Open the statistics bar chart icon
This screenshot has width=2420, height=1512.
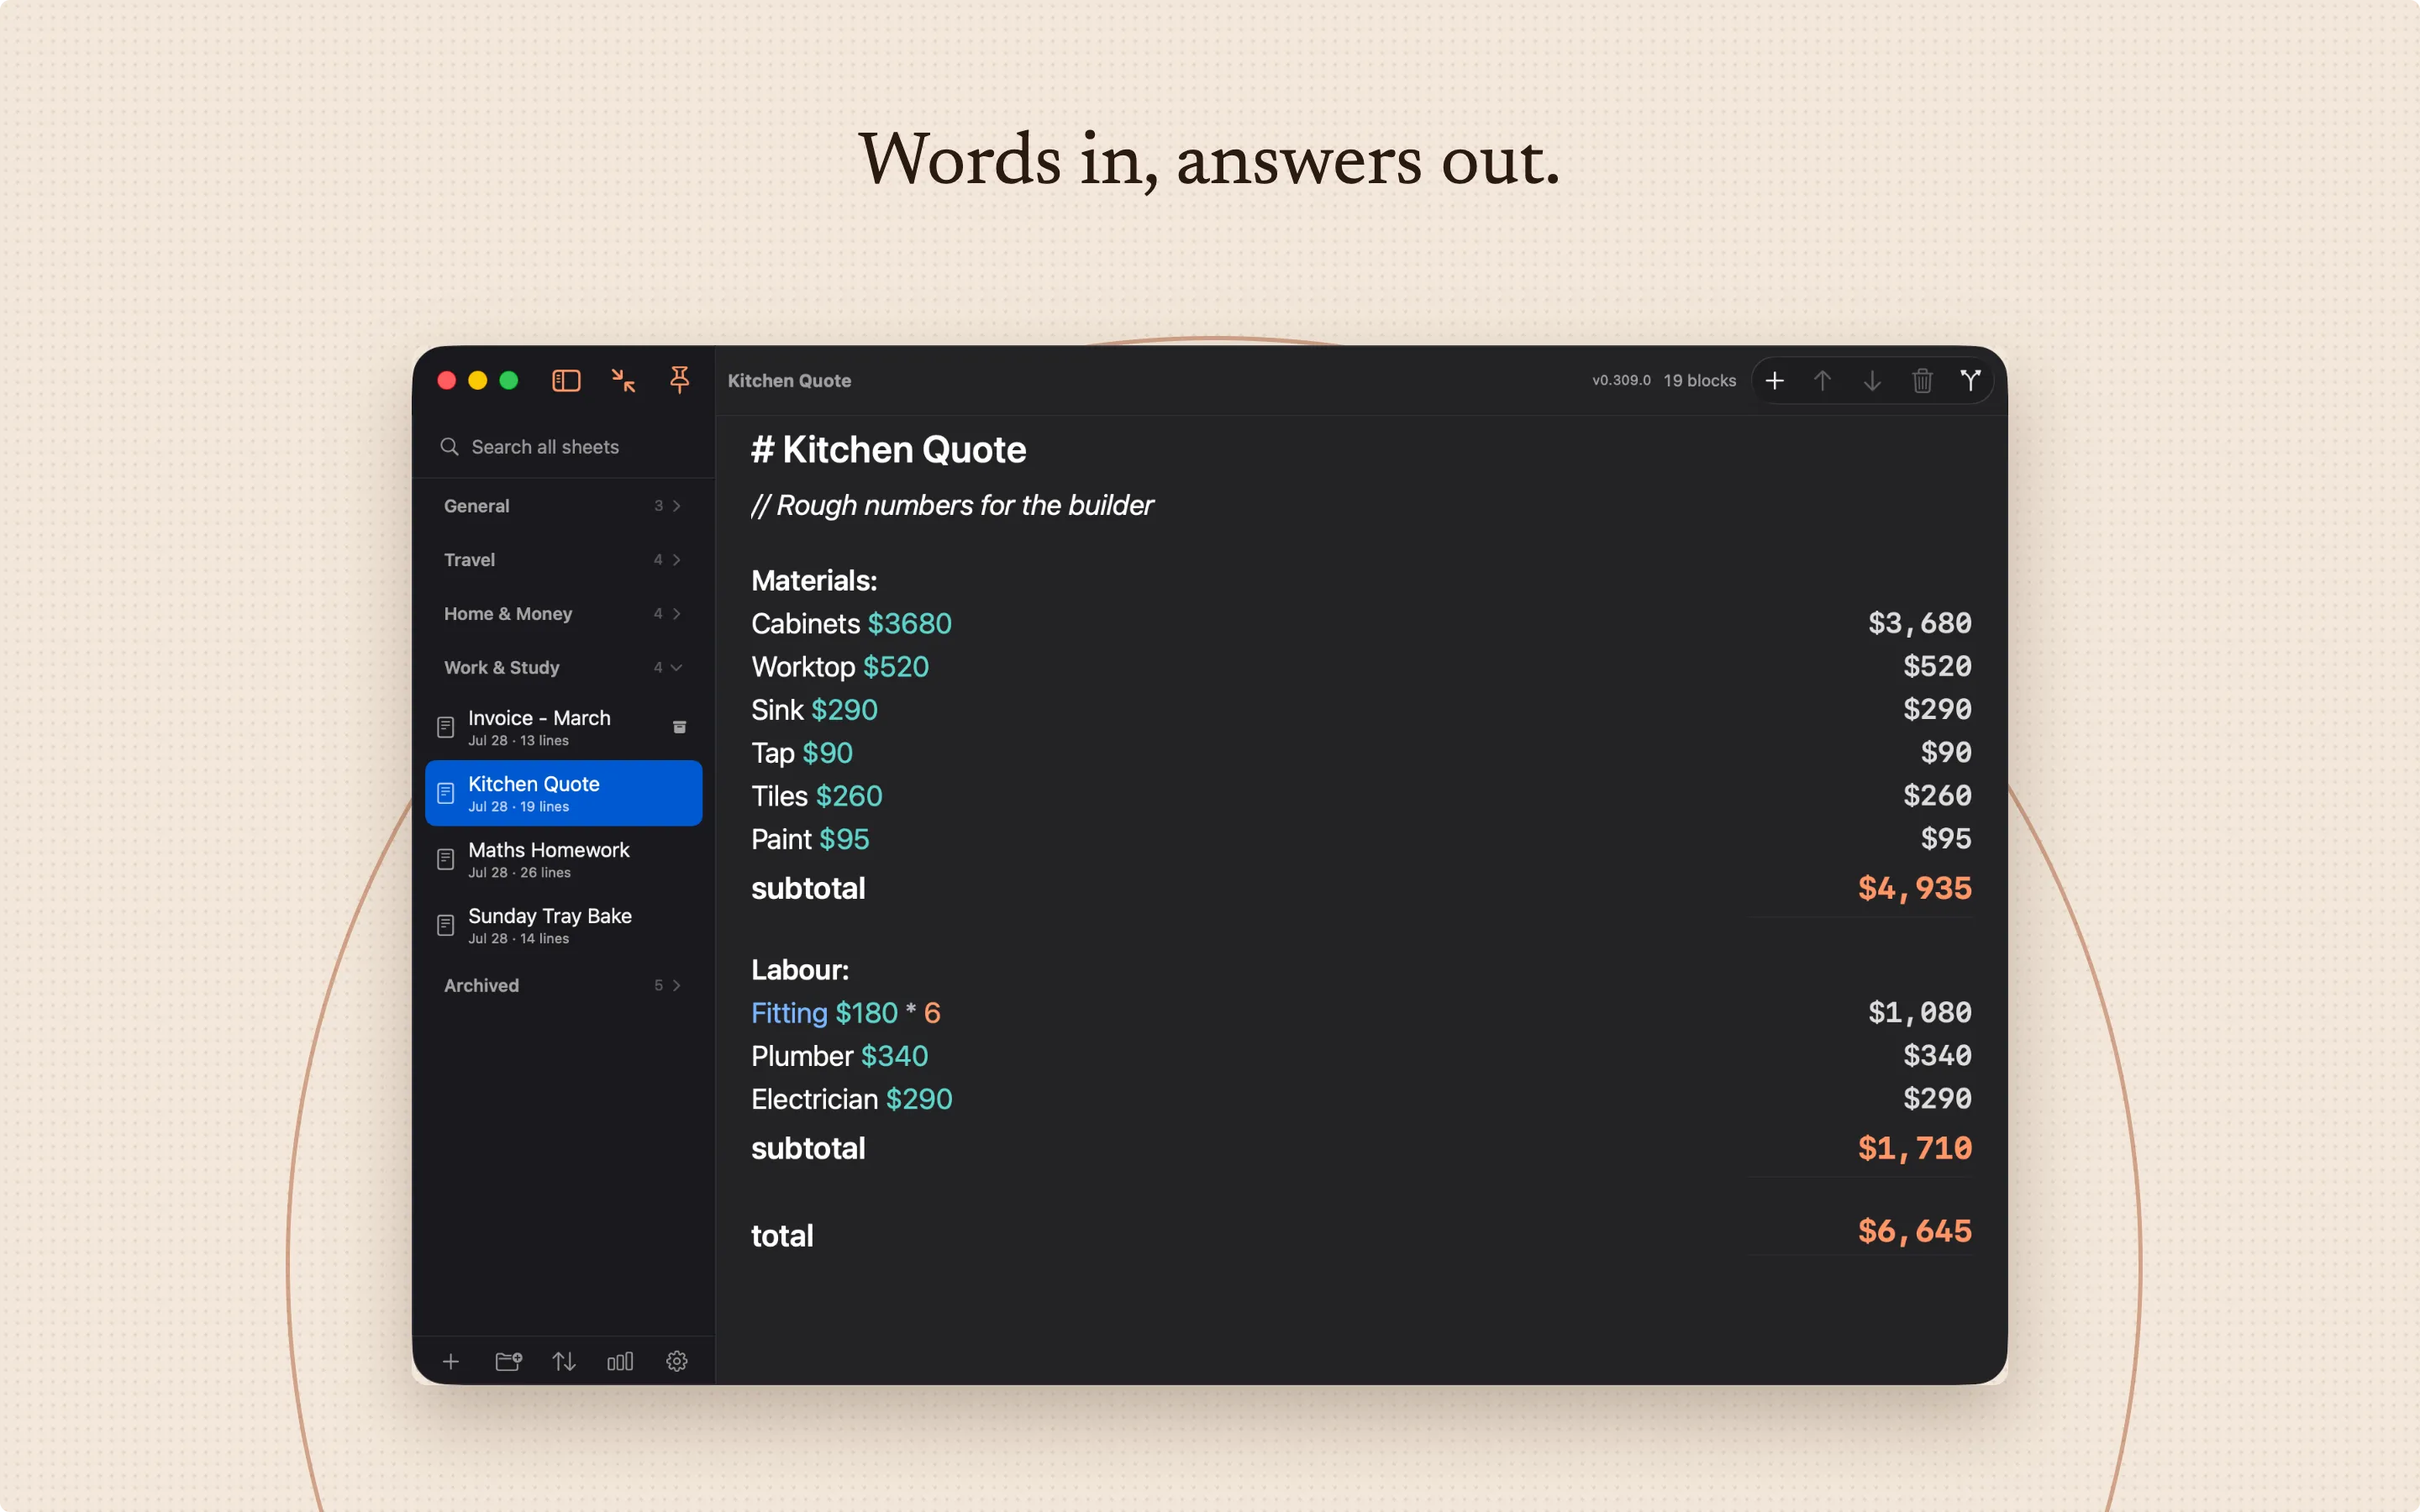[620, 1361]
